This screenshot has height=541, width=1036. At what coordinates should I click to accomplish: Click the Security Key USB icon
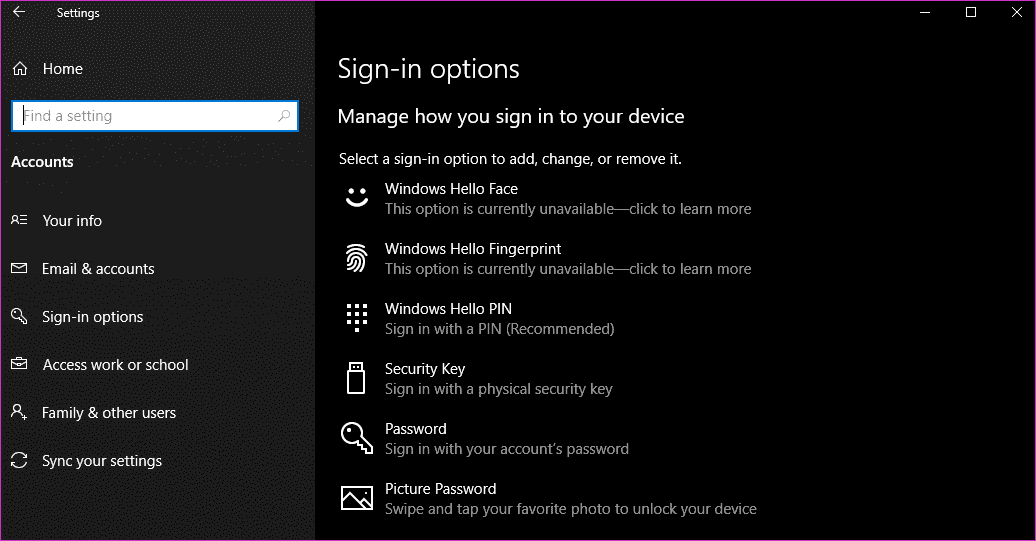[x=356, y=378]
